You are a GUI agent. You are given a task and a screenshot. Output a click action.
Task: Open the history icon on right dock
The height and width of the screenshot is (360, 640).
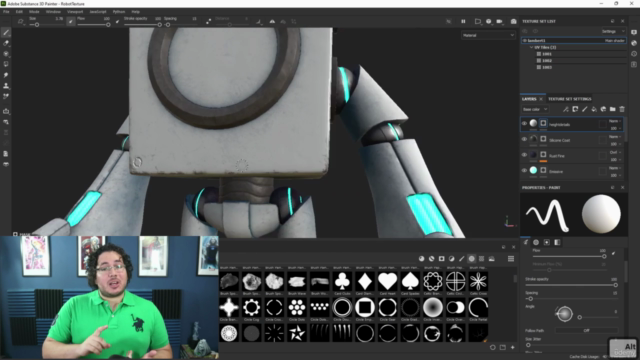point(634,54)
